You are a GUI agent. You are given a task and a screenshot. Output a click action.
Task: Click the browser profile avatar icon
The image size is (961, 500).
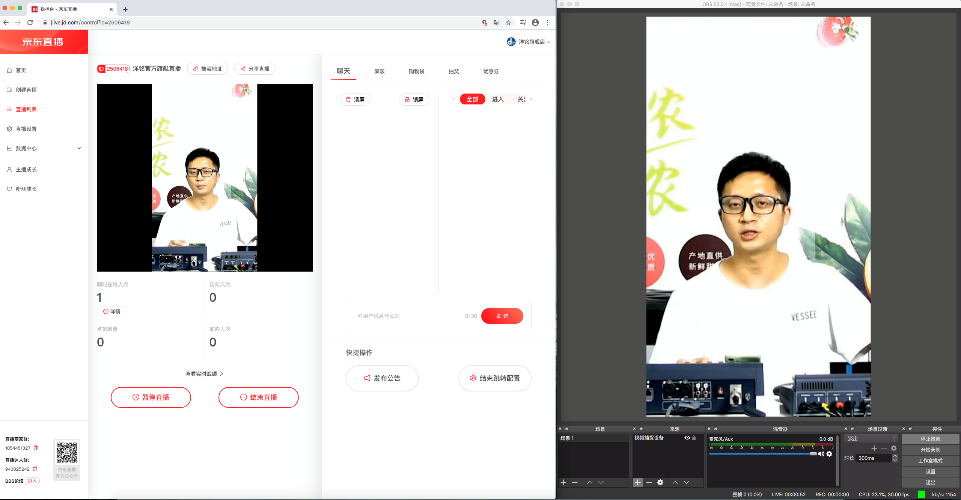(x=535, y=22)
